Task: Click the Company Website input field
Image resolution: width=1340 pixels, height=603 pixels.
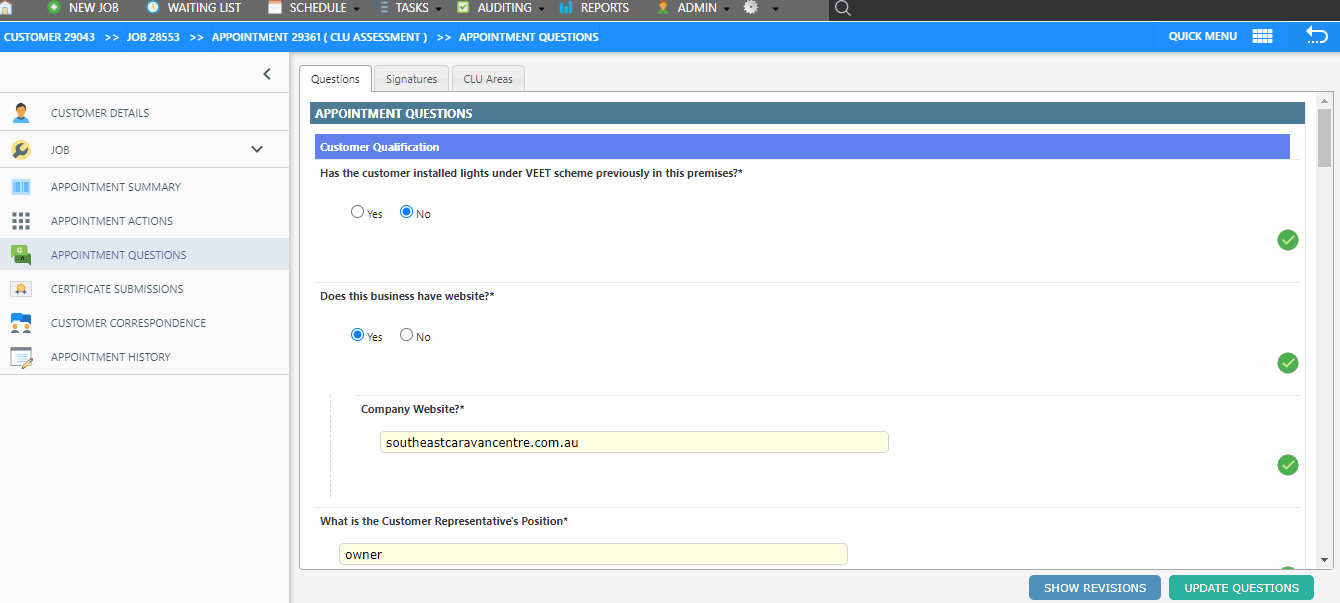Action: coord(634,442)
